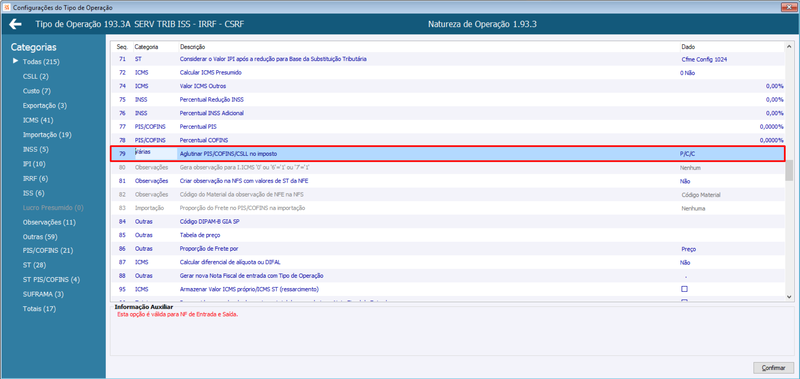This screenshot has height=379, width=800.
Task: Click the app icon in the title bar
Action: (6, 8)
